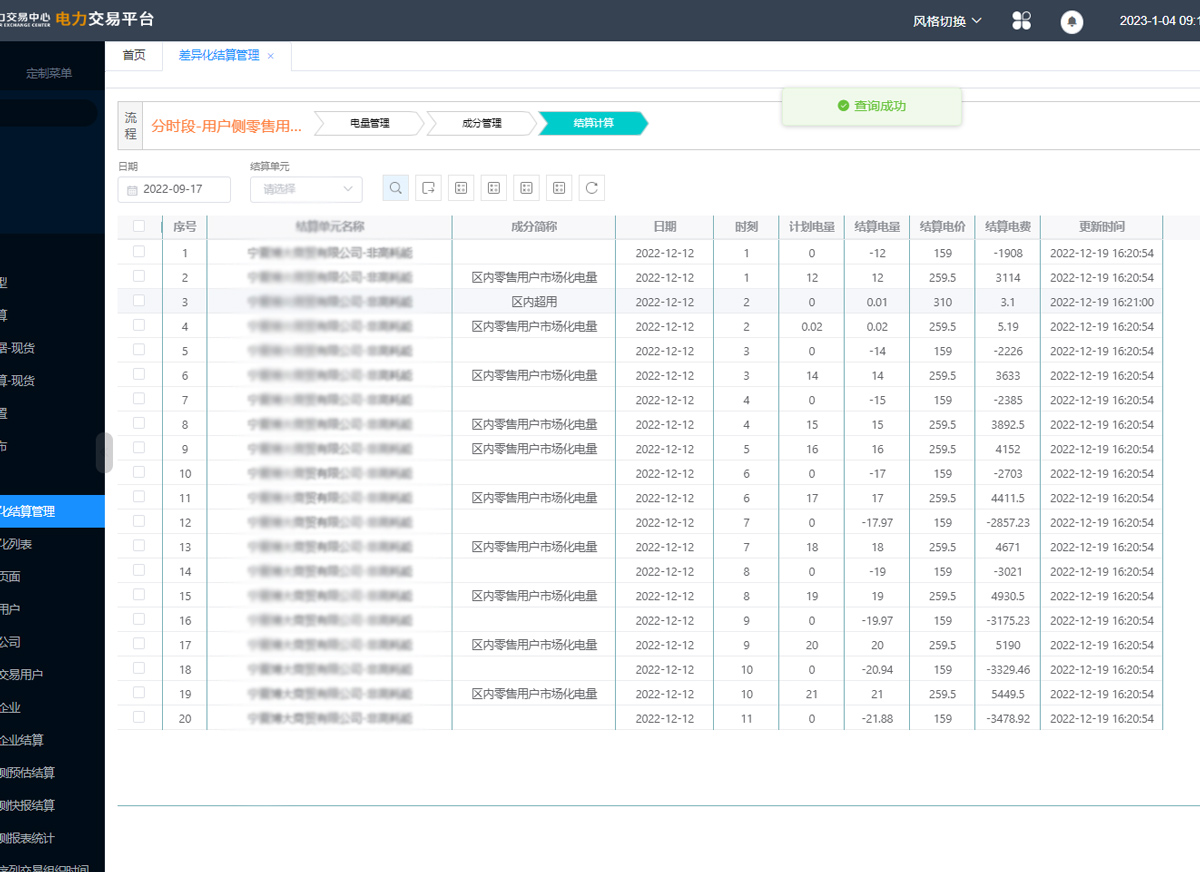
Task: Check the checkbox for row 11
Action: 139,496
